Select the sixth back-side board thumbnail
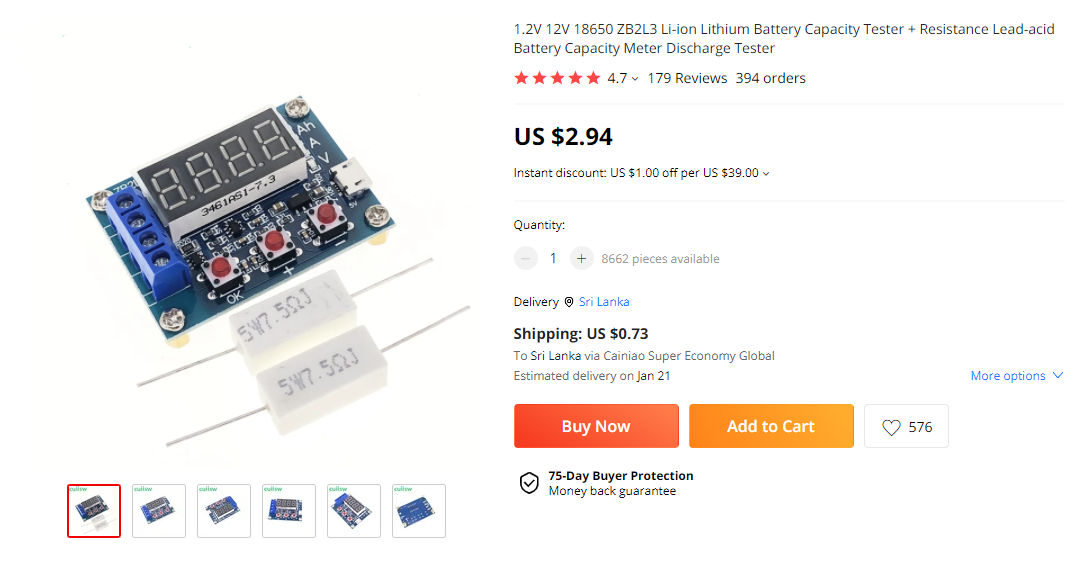This screenshot has height=563, width=1084. pyautogui.click(x=419, y=511)
